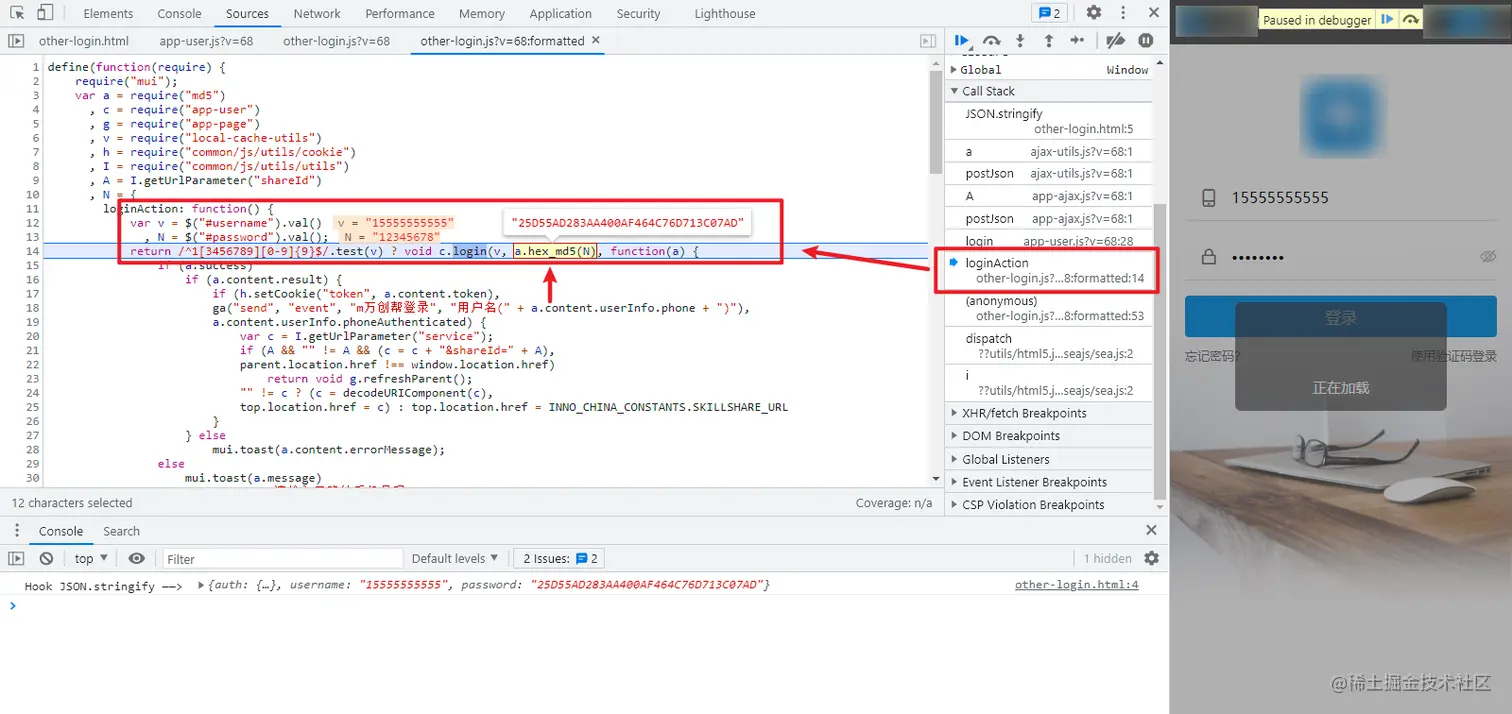Select the inspect element picker icon
This screenshot has height=714, width=1512.
17,13
